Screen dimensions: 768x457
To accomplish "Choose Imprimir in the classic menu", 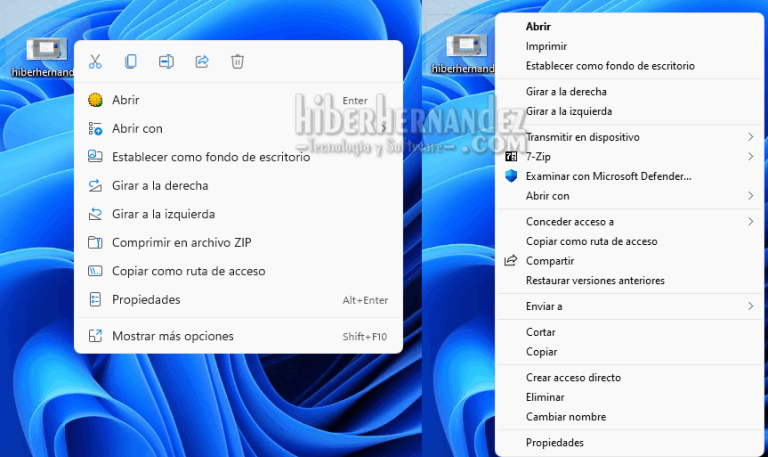I will pyautogui.click(x=546, y=46).
